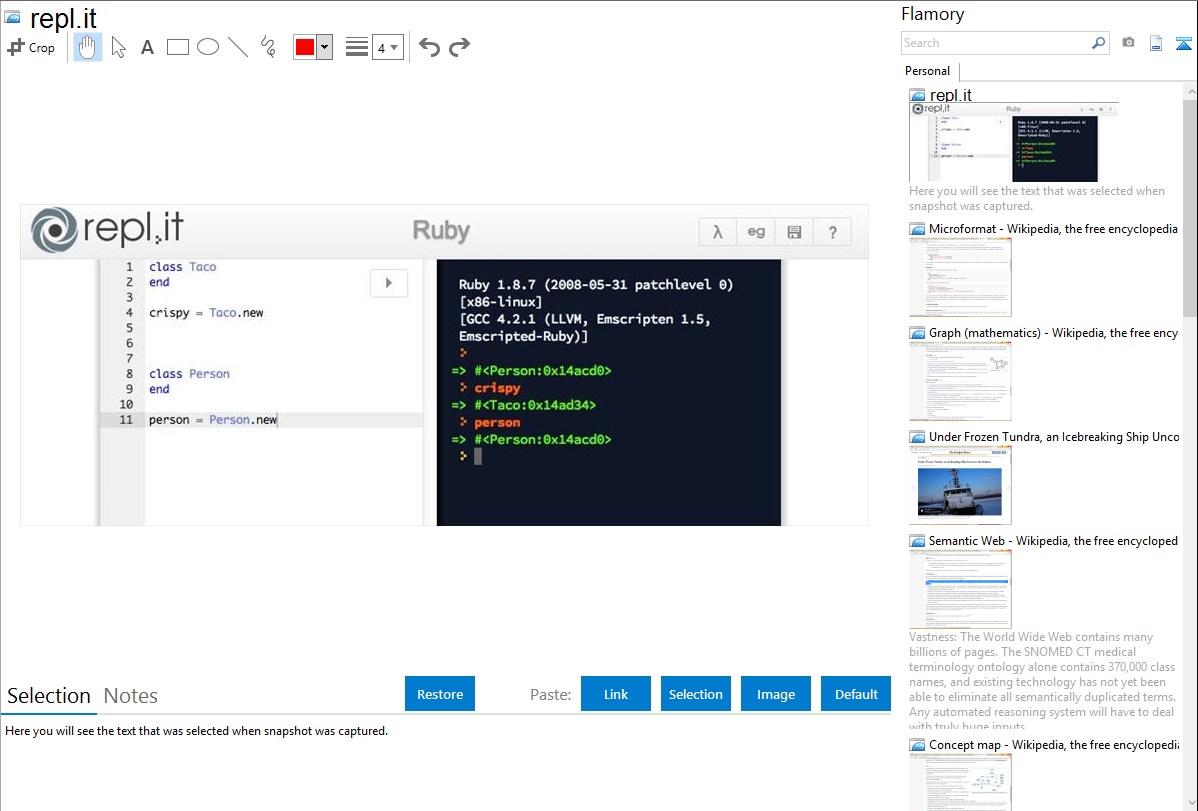
Task: Click console output '#<Taco:0x14ad34>'
Action: point(535,405)
